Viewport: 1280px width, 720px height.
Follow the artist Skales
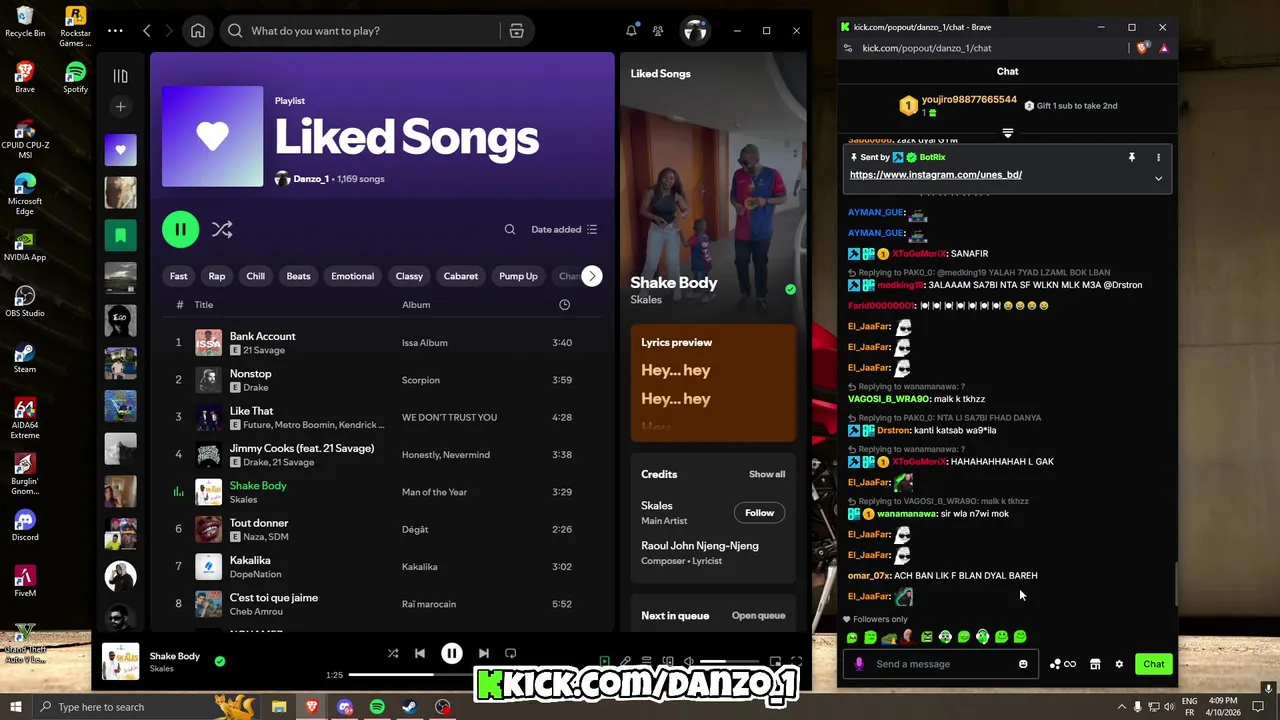(x=759, y=513)
